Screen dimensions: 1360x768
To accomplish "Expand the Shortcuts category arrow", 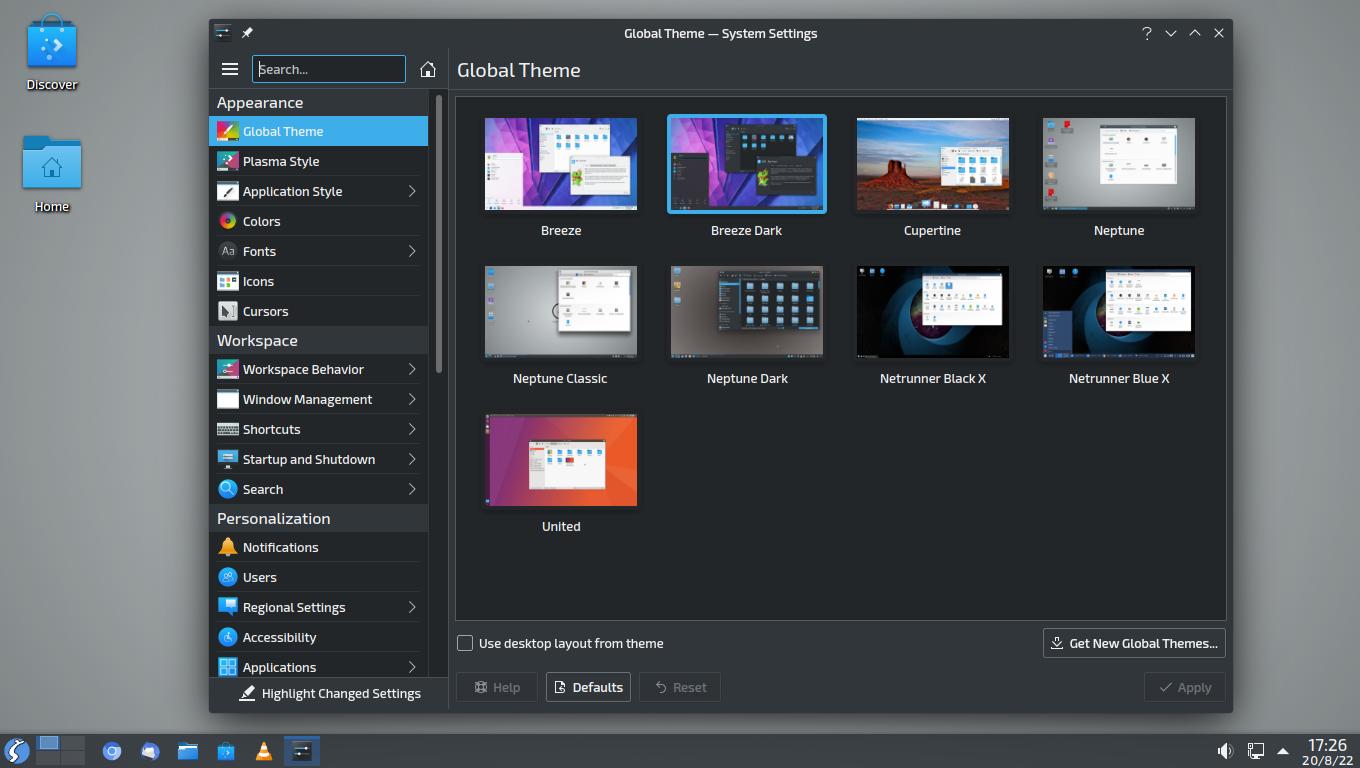I will pos(412,429).
